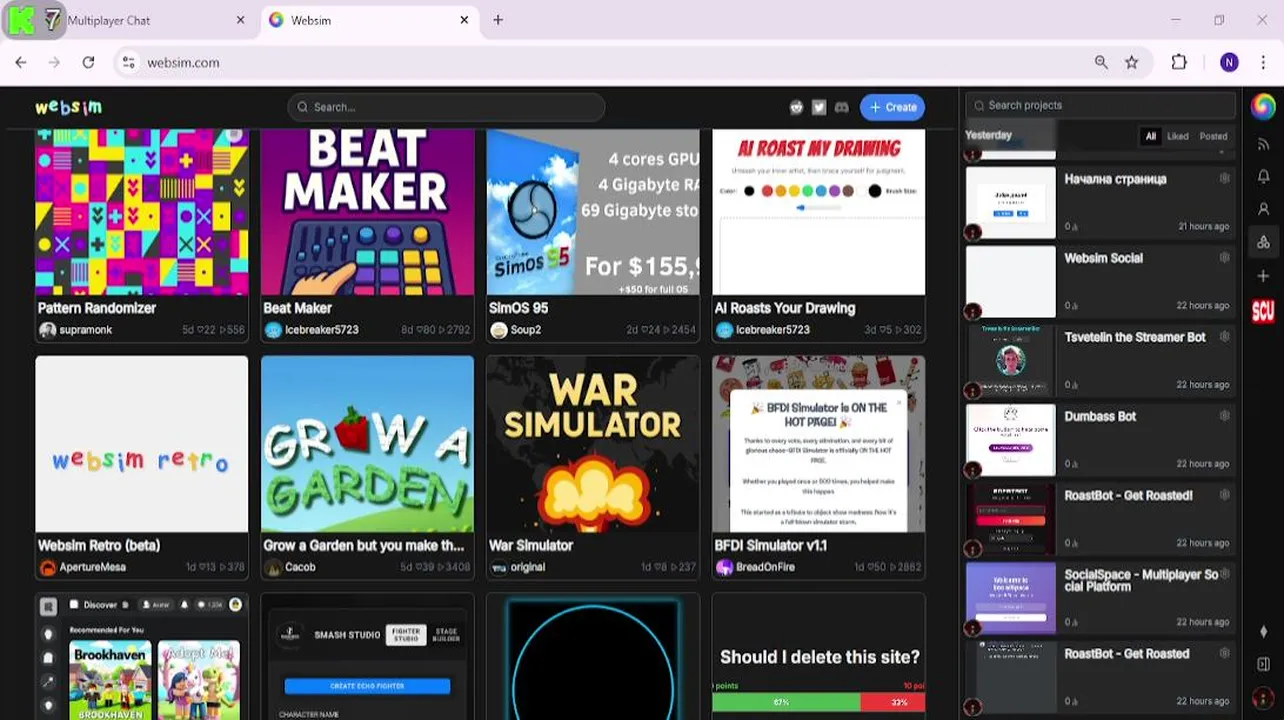Select the Posted projects filter tab

pos(1213,136)
